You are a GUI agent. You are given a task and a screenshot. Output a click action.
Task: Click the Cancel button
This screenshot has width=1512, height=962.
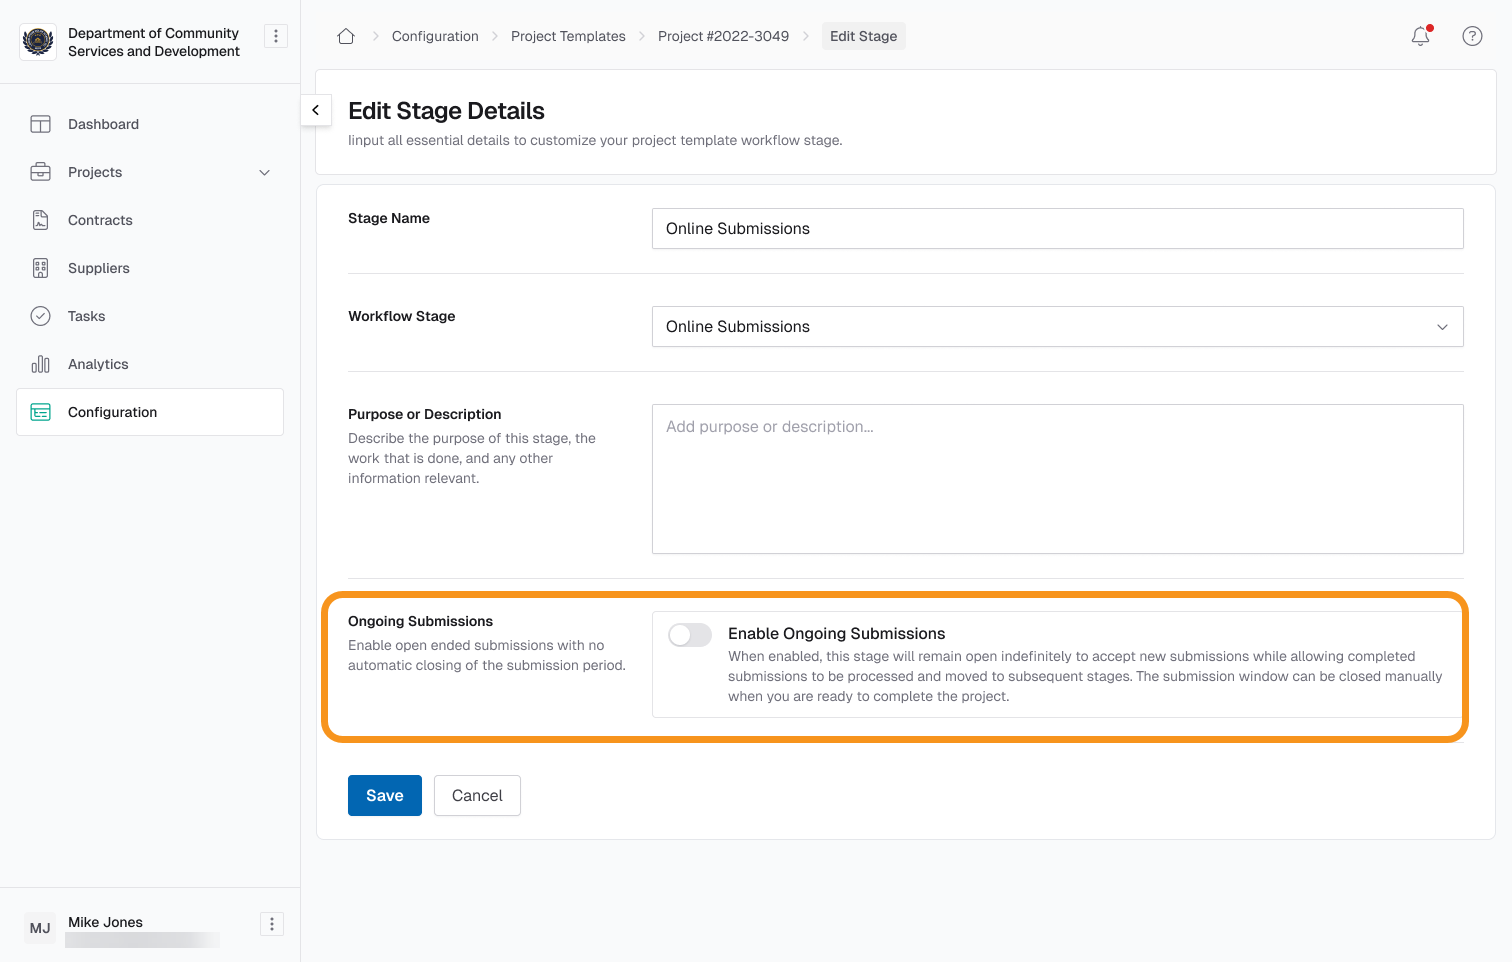pos(477,796)
